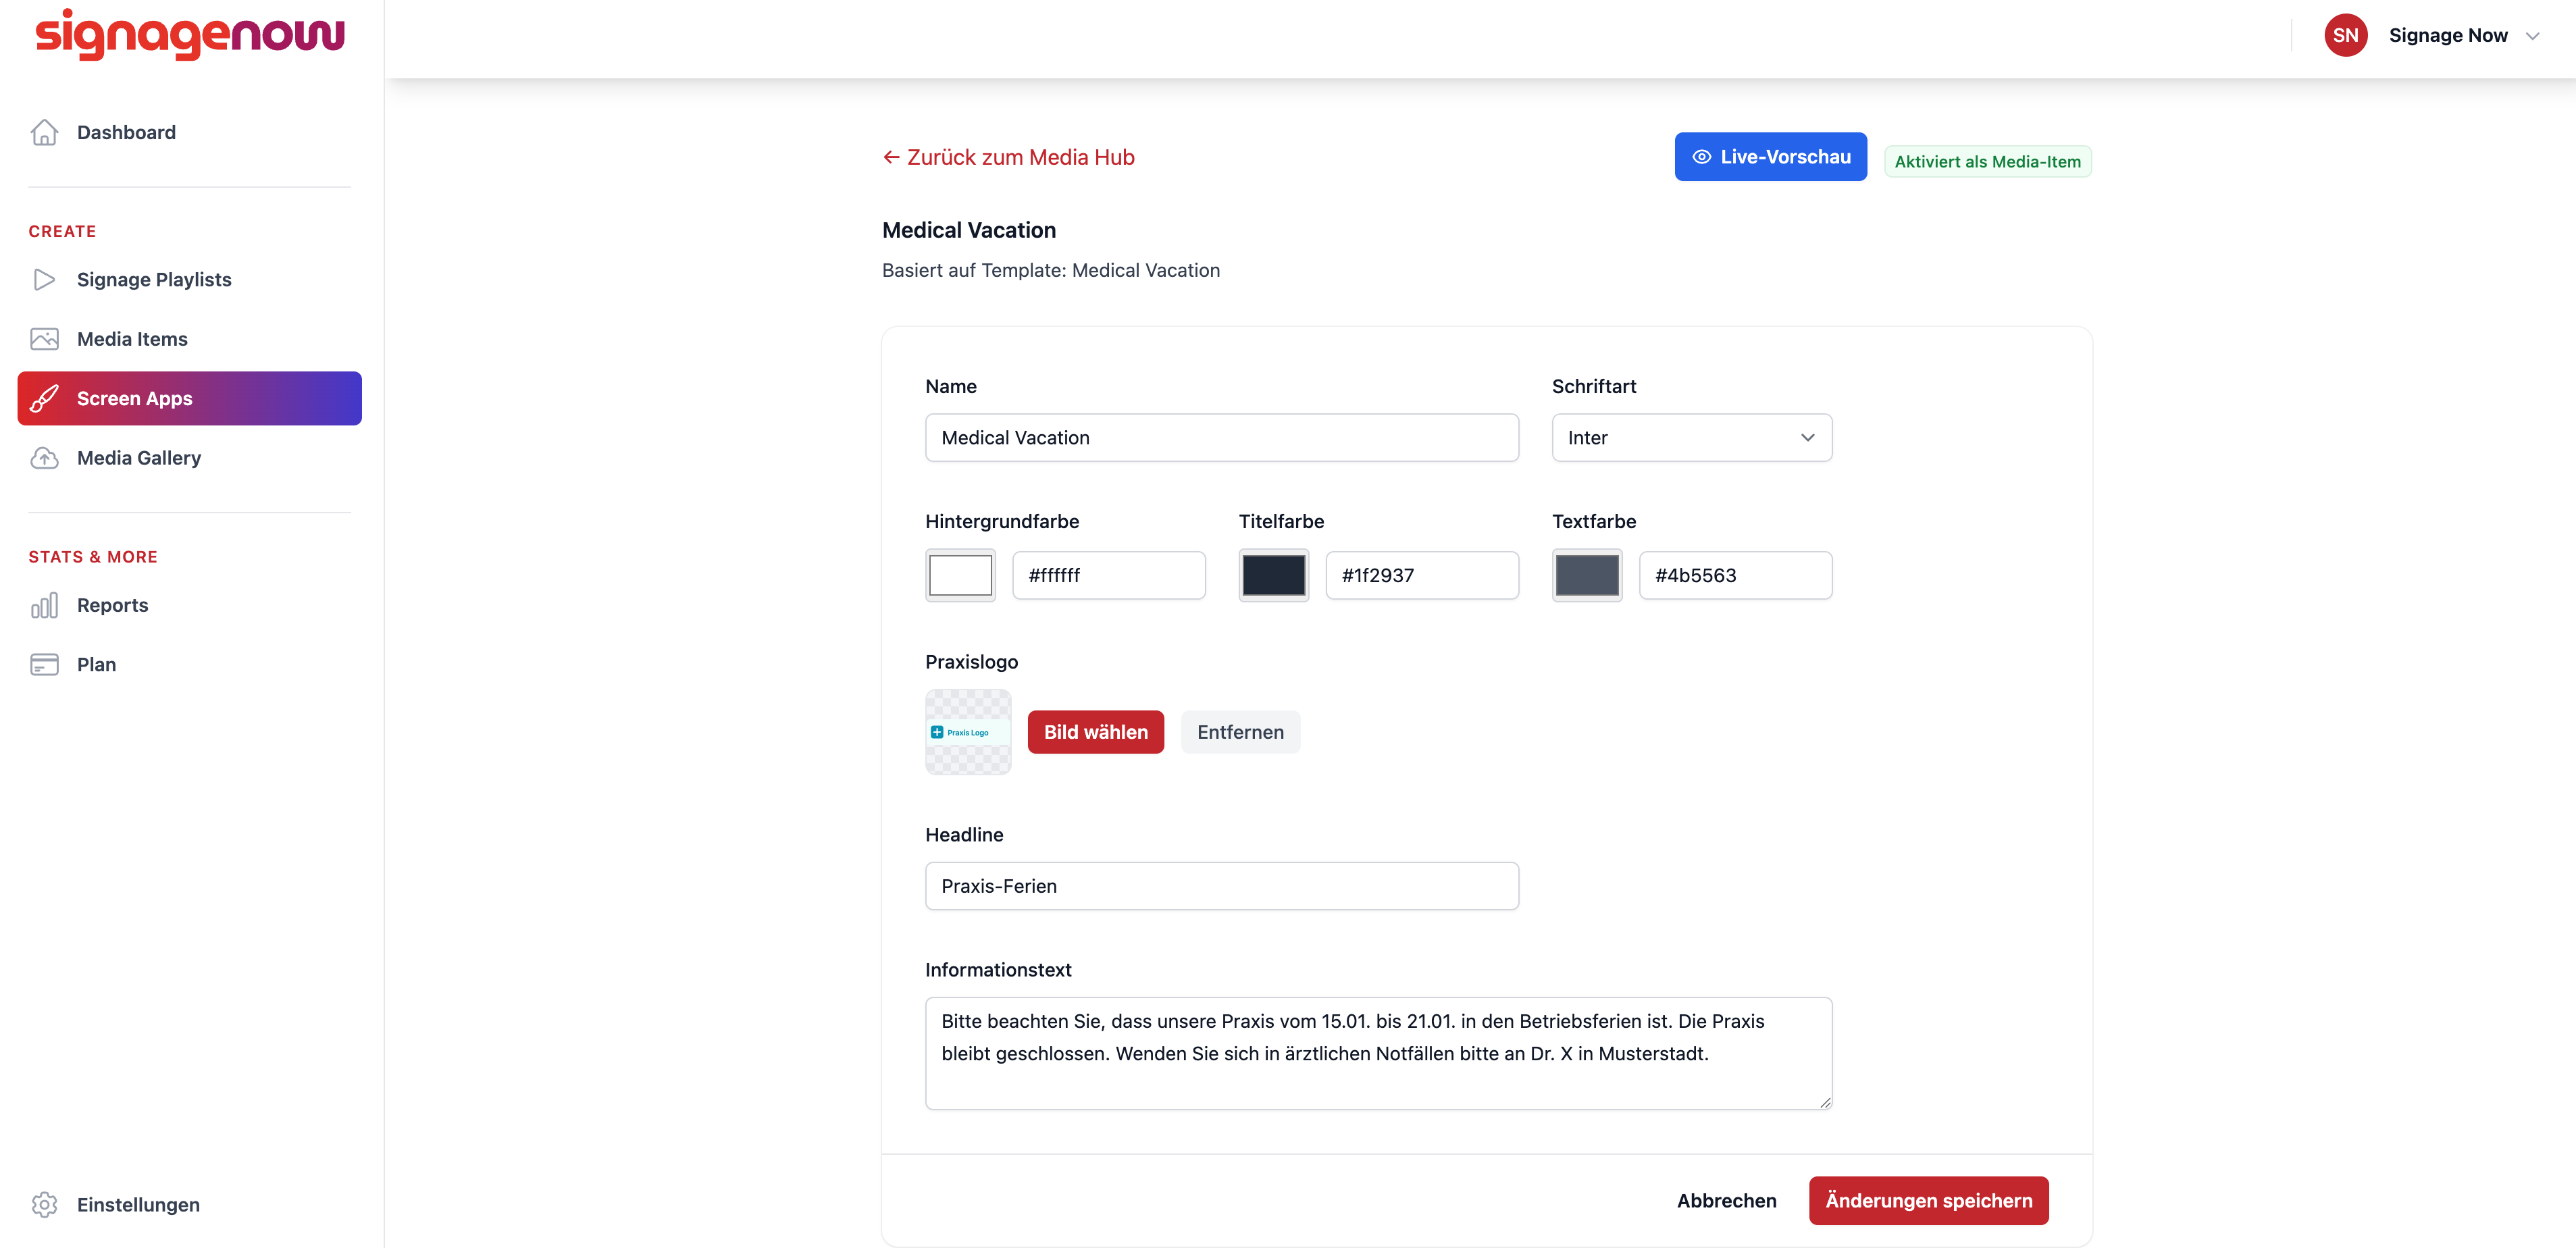Image resolution: width=2576 pixels, height=1248 pixels.
Task: Open Media Items section
Action: (190, 339)
